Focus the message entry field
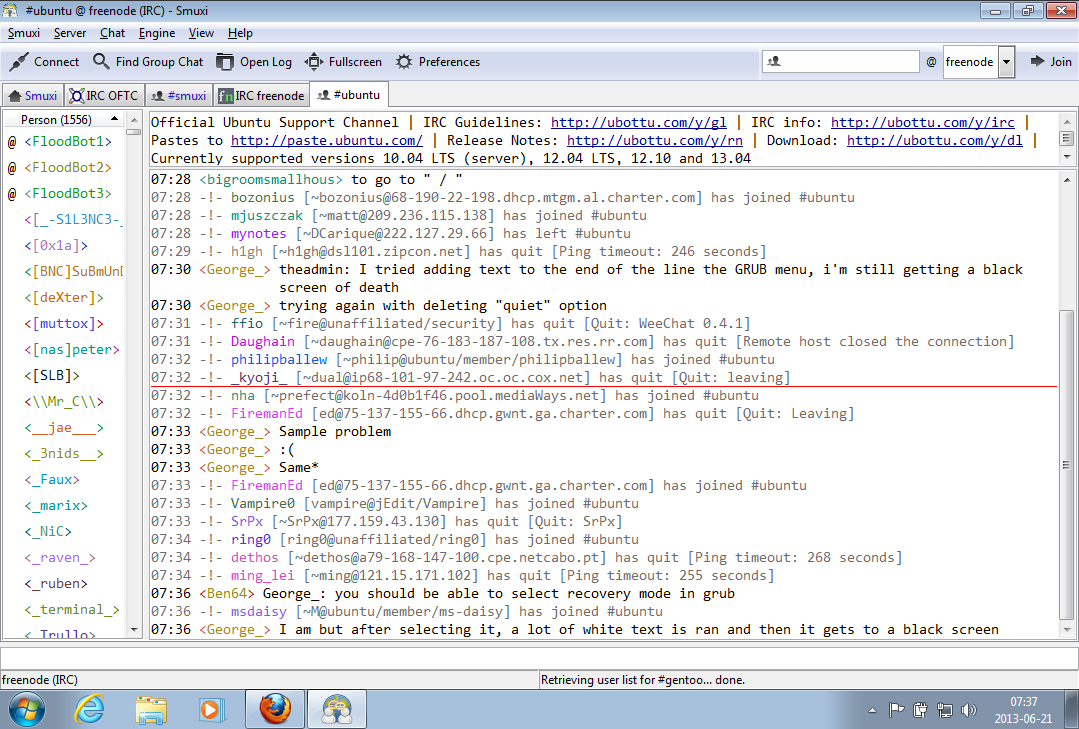This screenshot has height=729, width=1079. [539, 658]
